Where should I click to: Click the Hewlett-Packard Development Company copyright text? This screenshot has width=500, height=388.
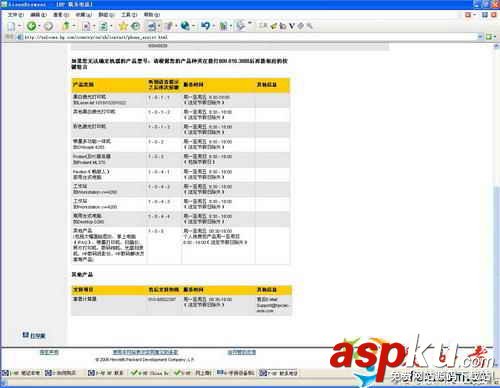(x=144, y=360)
